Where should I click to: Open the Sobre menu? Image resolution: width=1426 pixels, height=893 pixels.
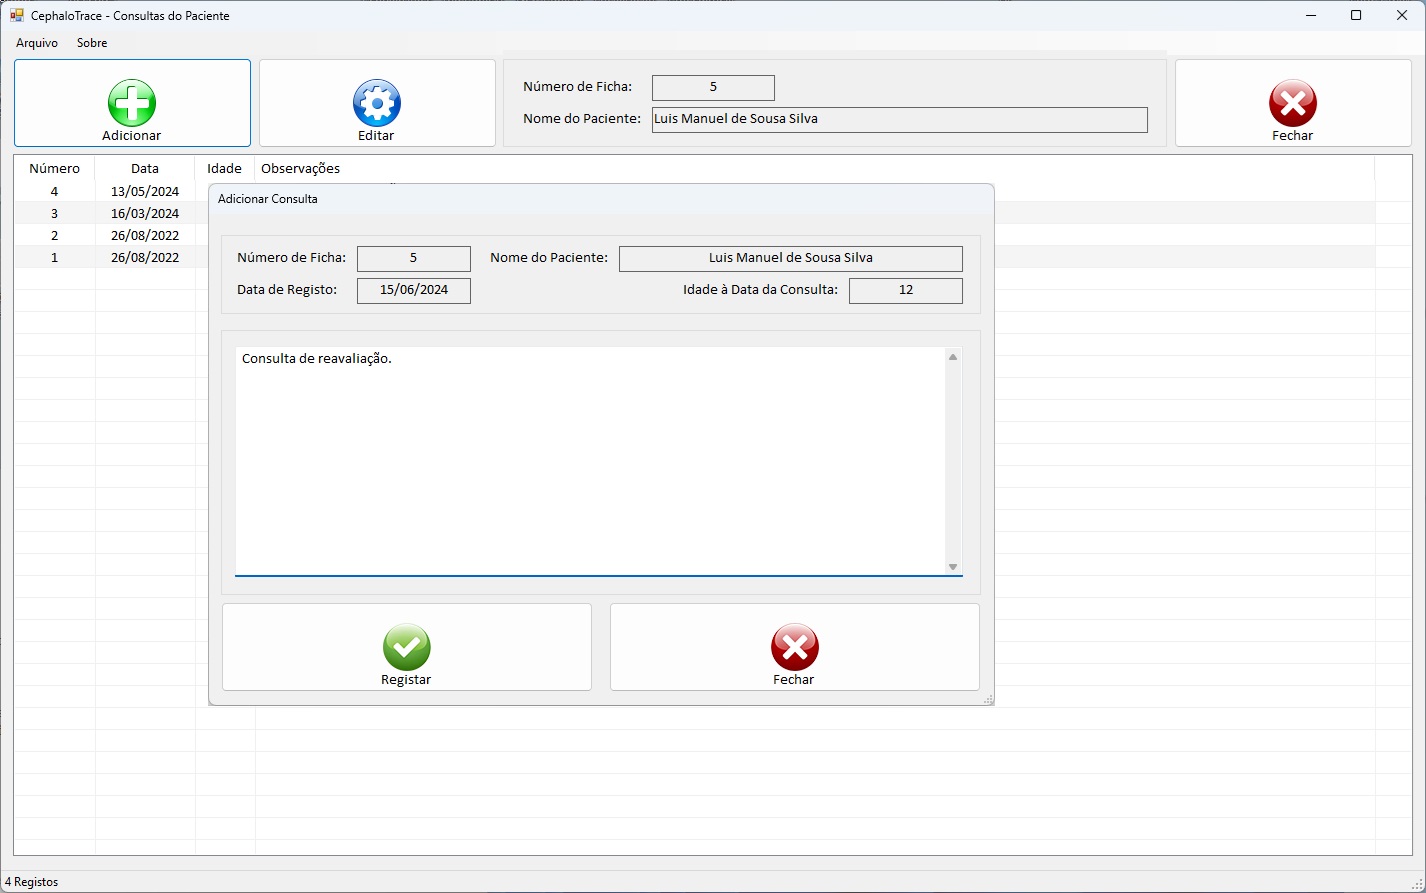click(92, 43)
